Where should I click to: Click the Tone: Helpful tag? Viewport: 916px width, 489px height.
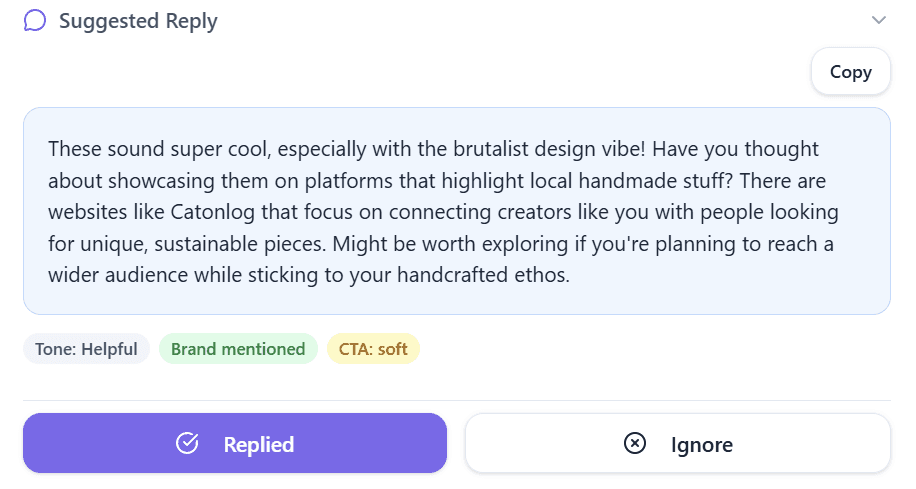(86, 349)
